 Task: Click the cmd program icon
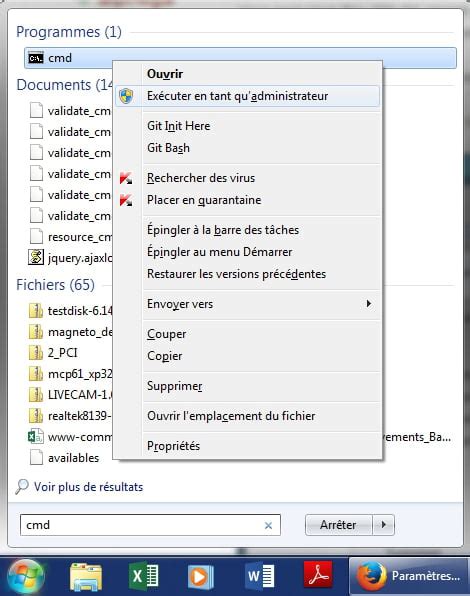point(36,58)
